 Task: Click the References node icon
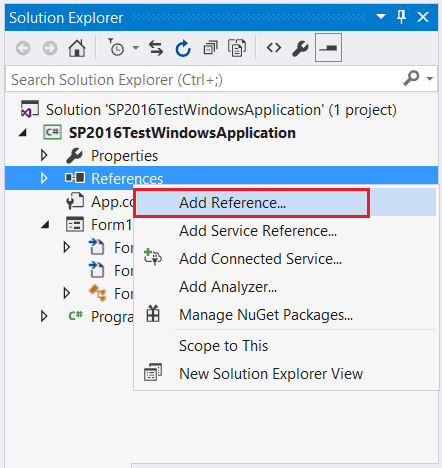click(75, 178)
